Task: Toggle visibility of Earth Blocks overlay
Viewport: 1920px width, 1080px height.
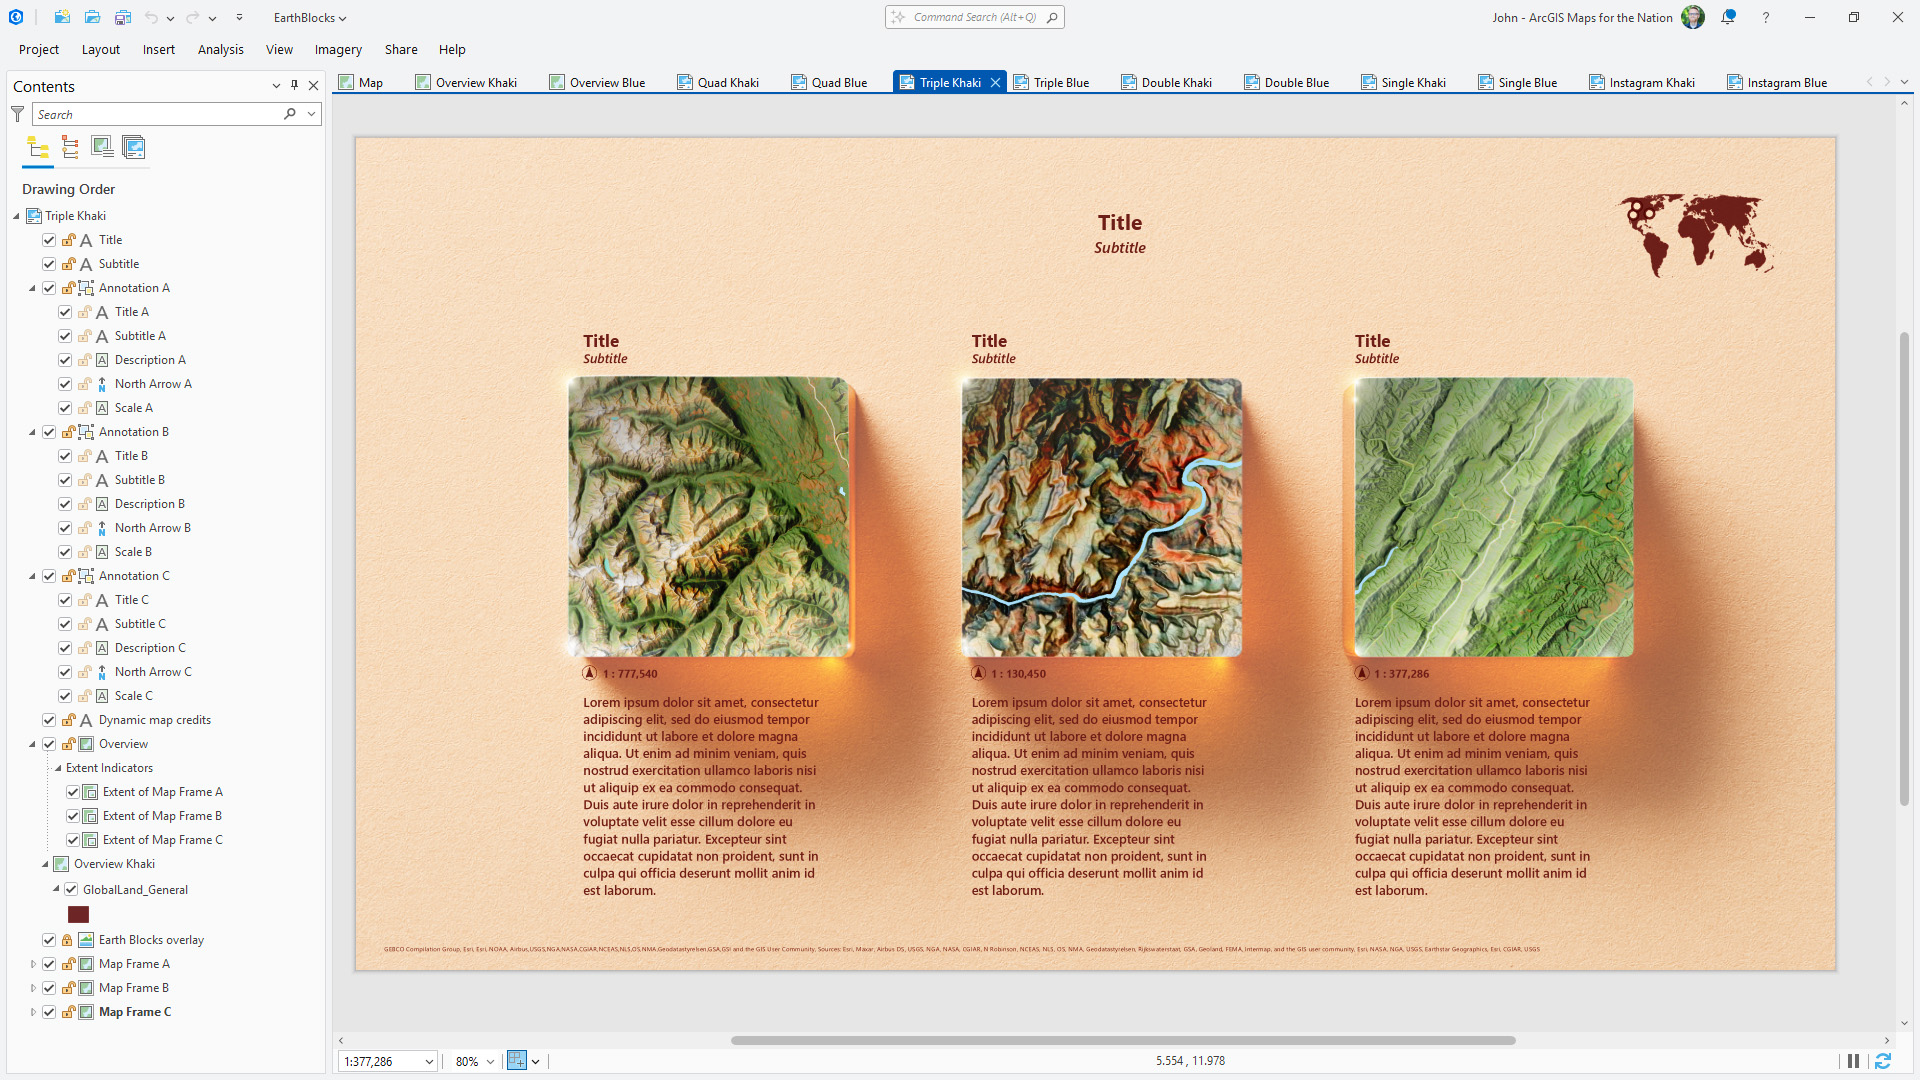Action: 49,940
